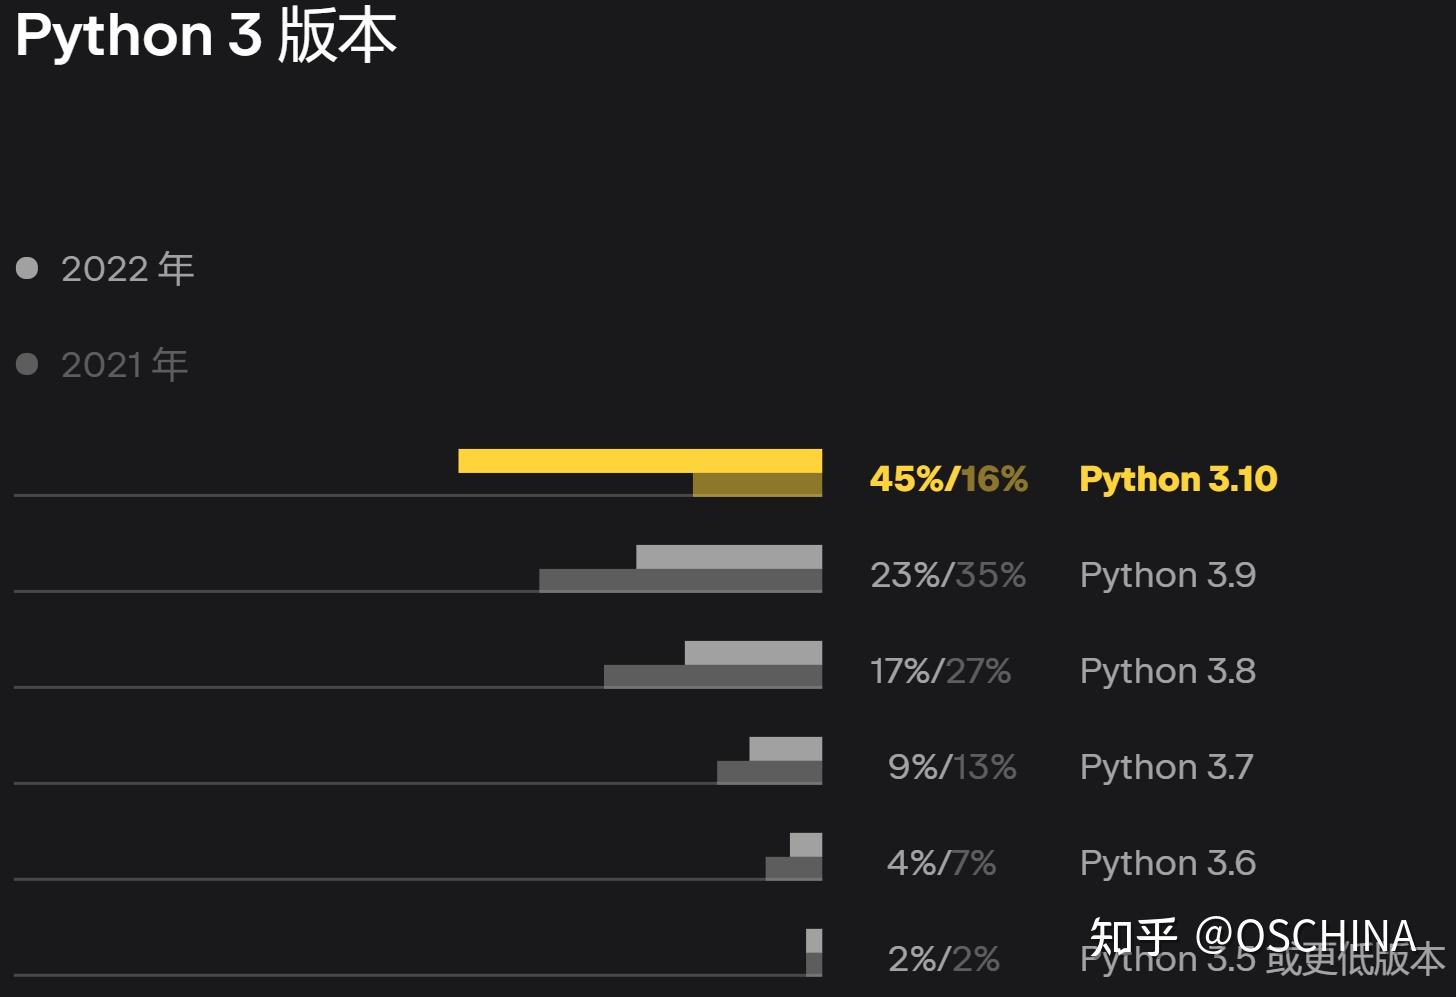
Task: Click the 2022 年 legend dot
Action: click(27, 268)
